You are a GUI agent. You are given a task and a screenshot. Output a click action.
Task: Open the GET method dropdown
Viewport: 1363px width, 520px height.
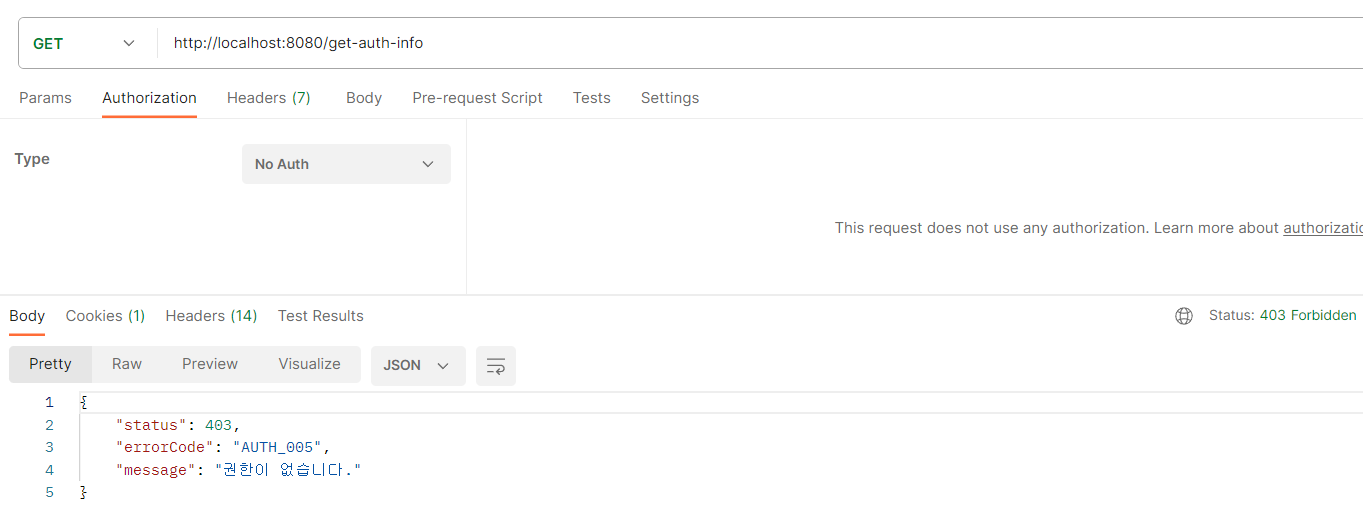85,43
